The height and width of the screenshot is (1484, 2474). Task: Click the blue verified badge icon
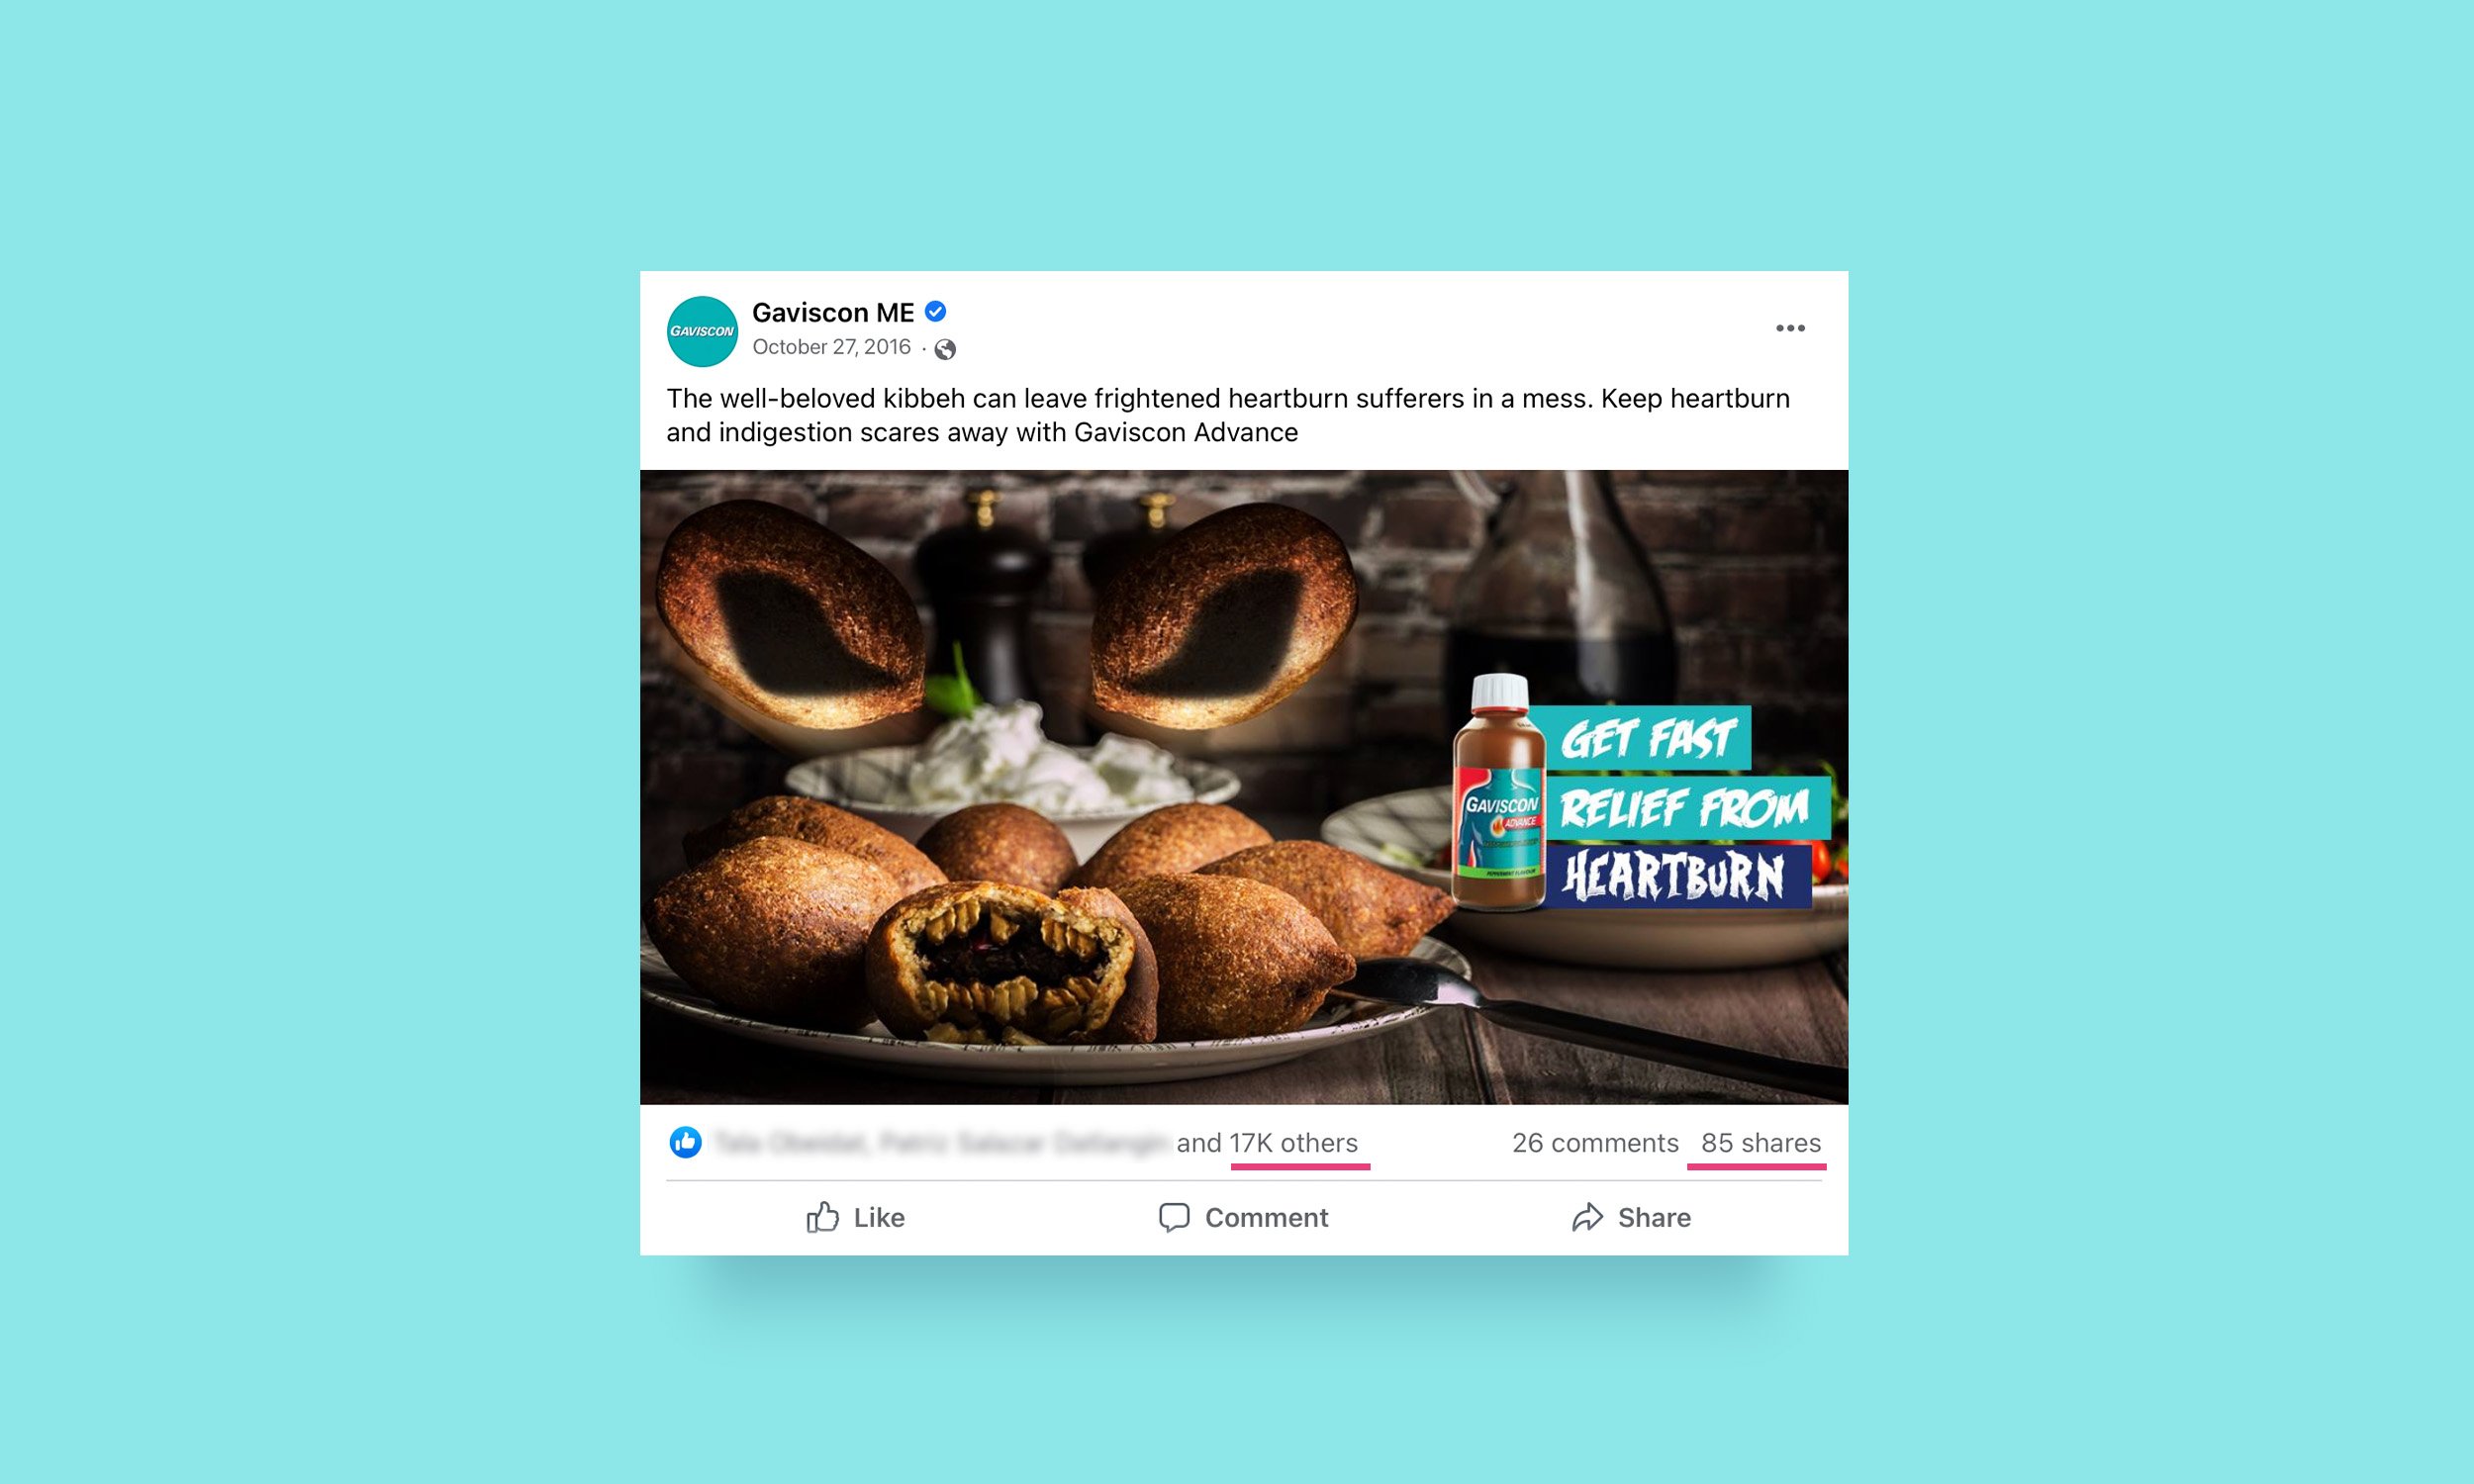[935, 312]
